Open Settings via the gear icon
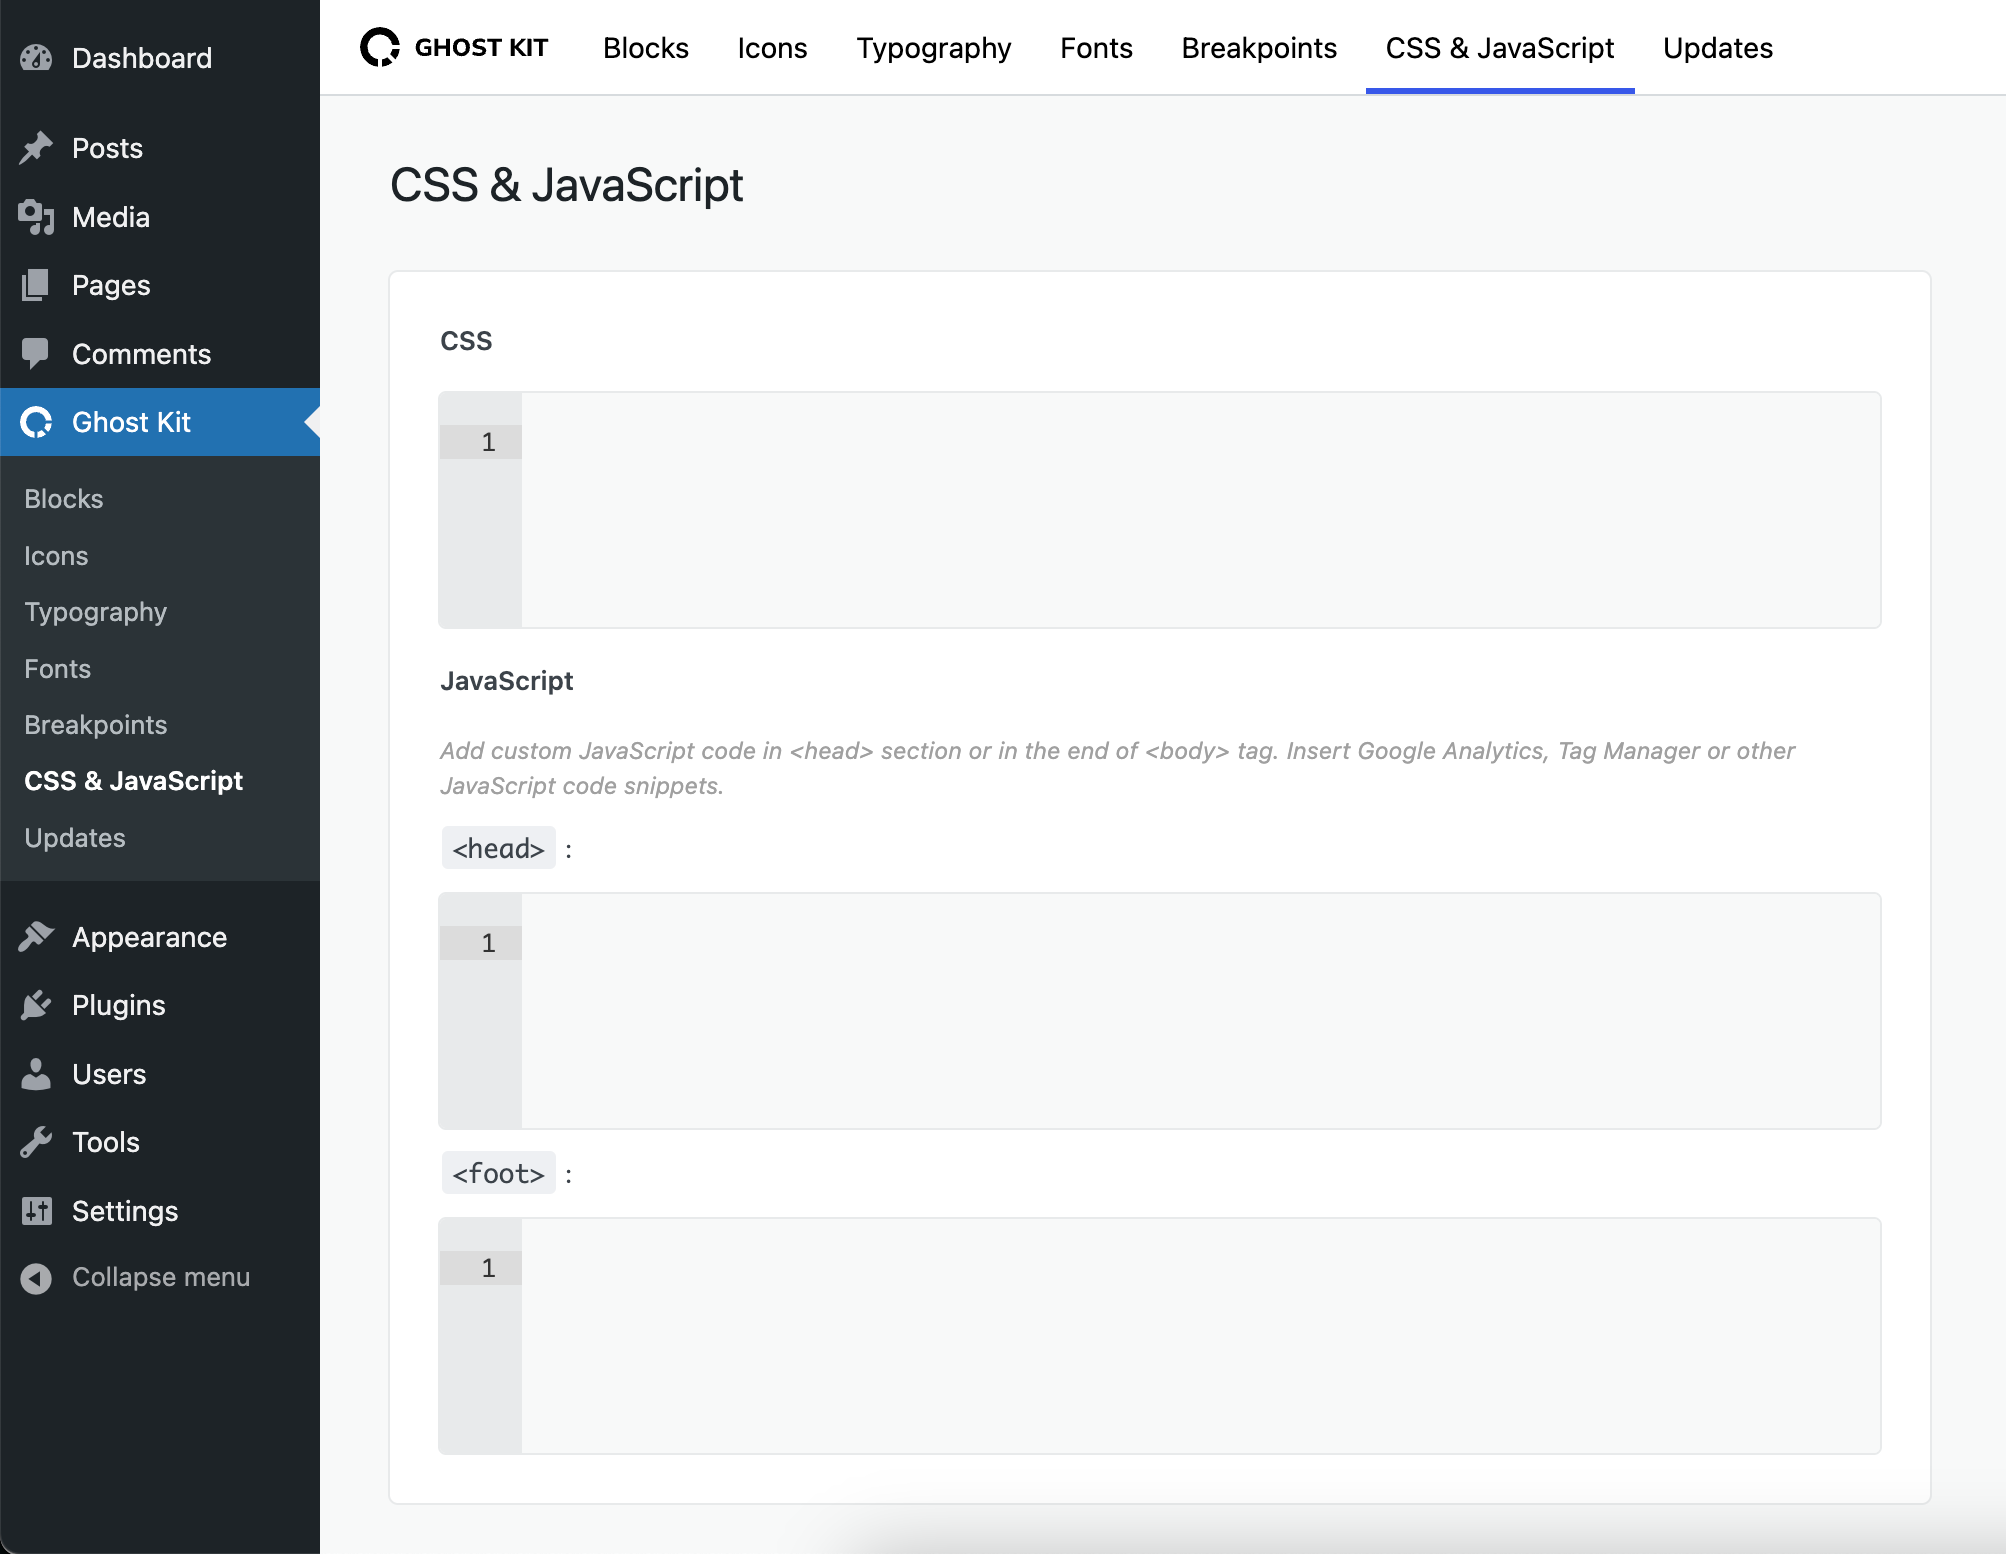 click(36, 1210)
